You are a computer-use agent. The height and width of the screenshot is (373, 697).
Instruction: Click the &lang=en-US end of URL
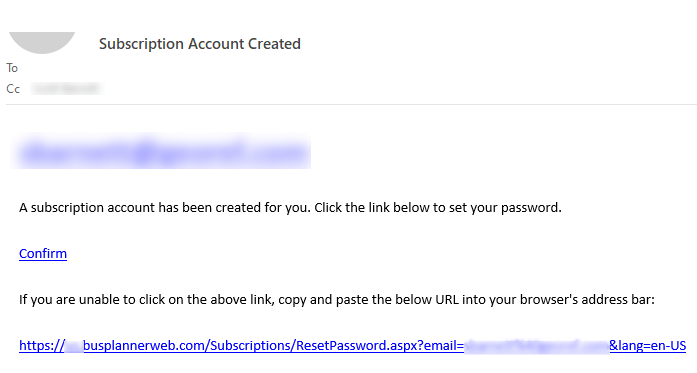[x=648, y=345]
